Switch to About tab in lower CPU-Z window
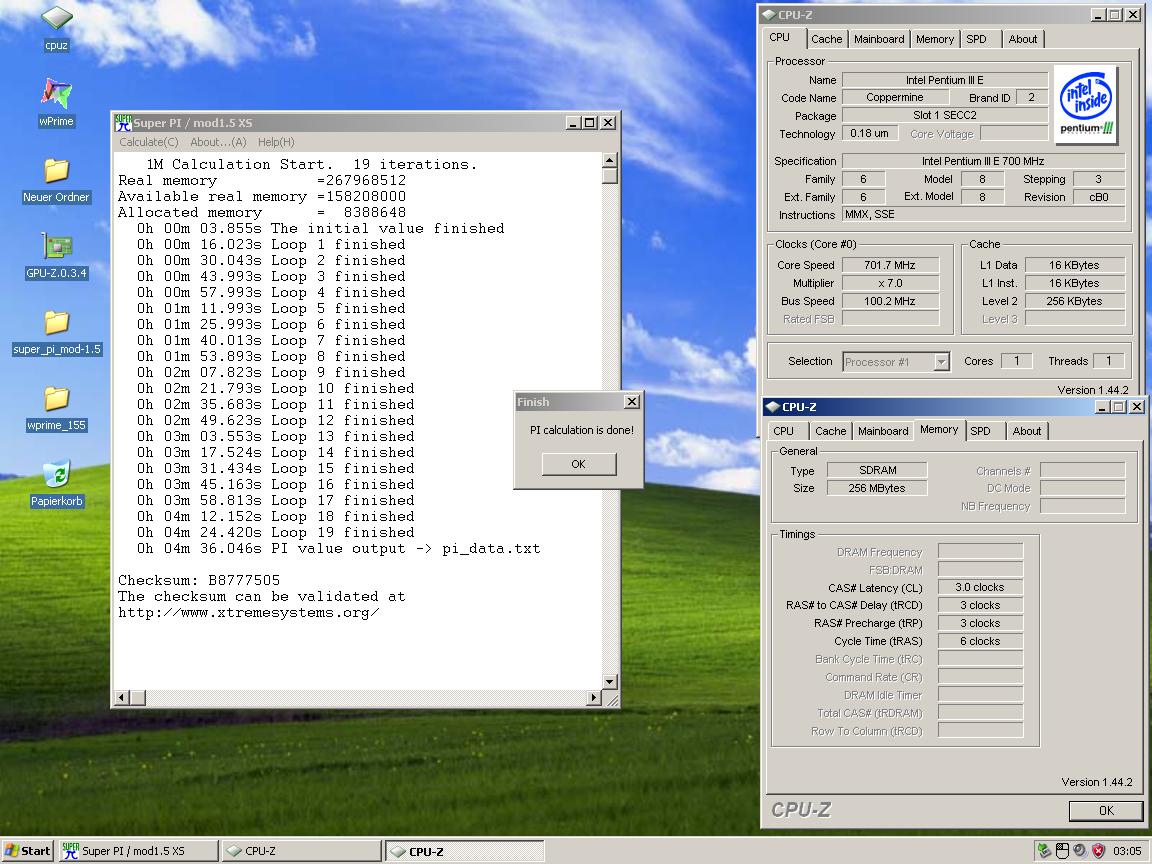This screenshot has height=864, width=1152. click(1026, 431)
